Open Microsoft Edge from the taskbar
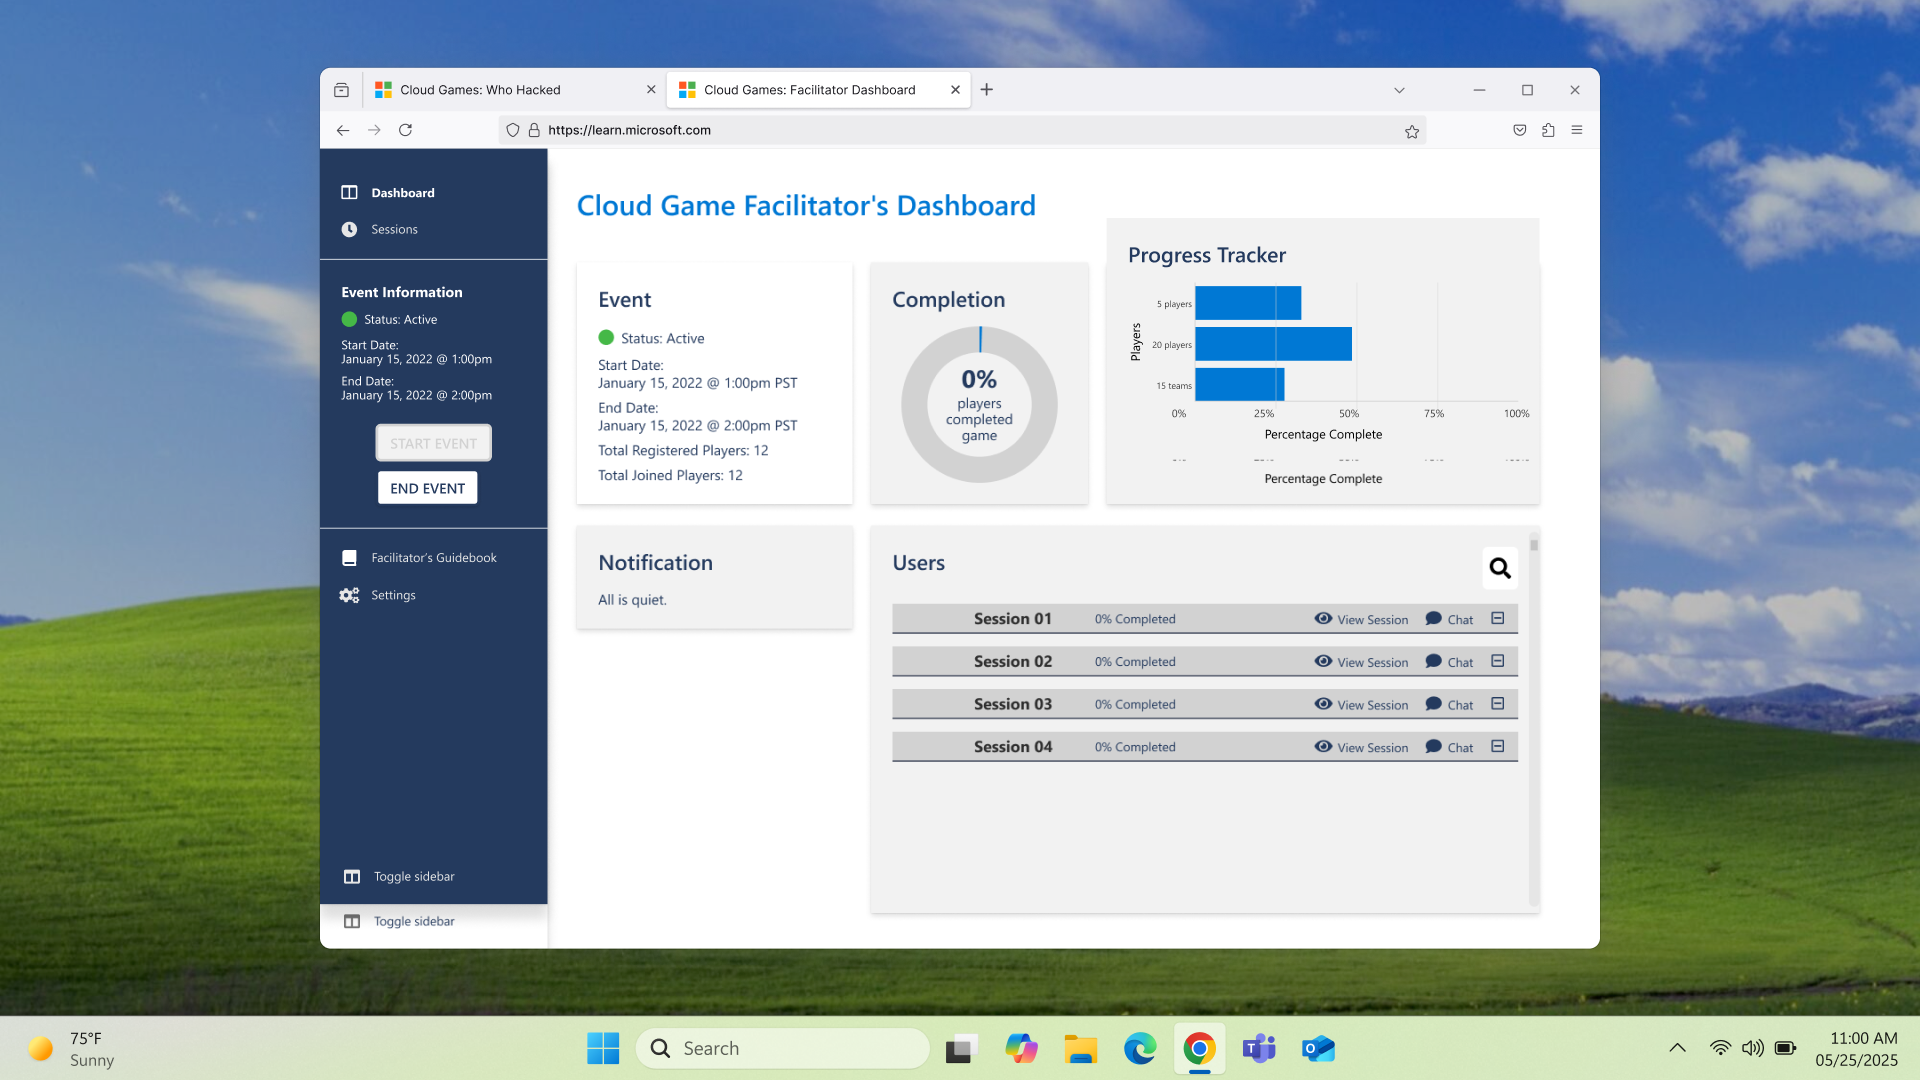The image size is (1920, 1080). [1139, 1048]
